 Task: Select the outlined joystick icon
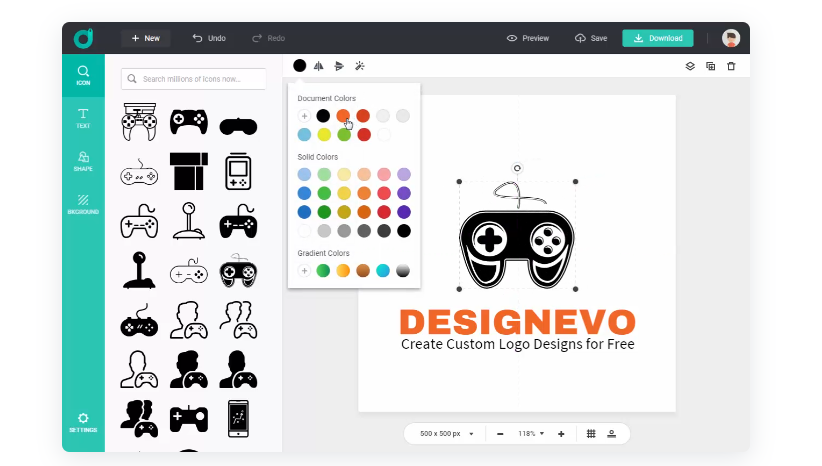point(189,221)
